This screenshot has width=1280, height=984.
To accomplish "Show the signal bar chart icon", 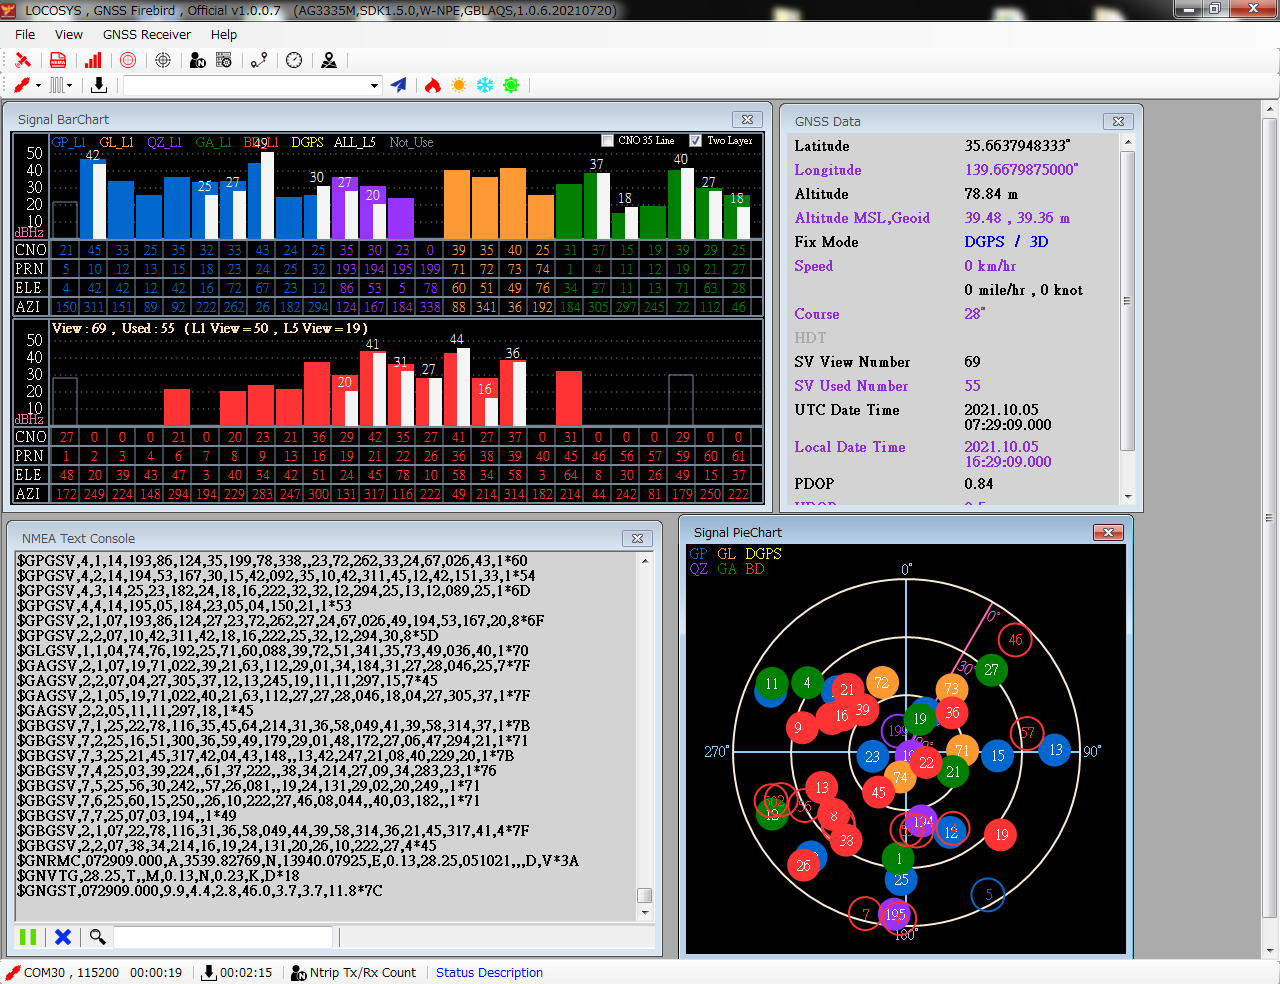I will coord(93,60).
